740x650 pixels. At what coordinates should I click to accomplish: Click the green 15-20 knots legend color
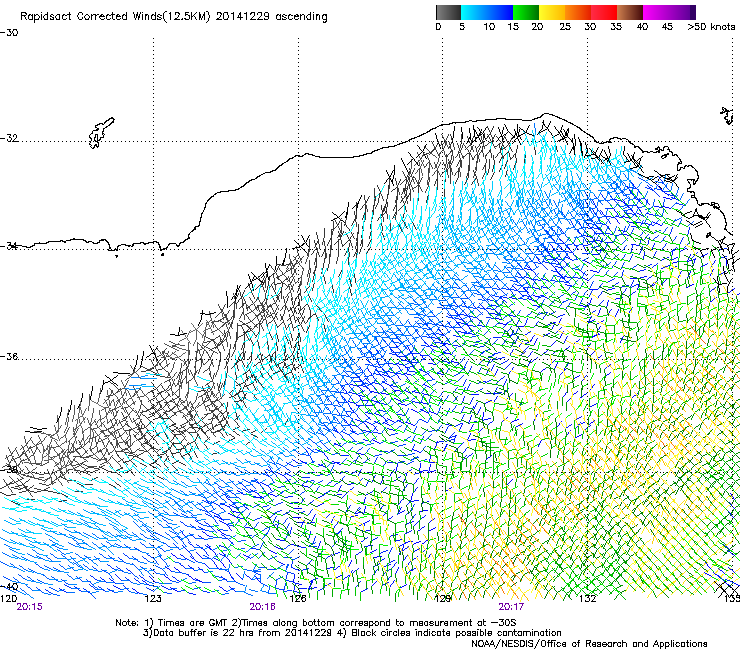pyautogui.click(x=526, y=12)
